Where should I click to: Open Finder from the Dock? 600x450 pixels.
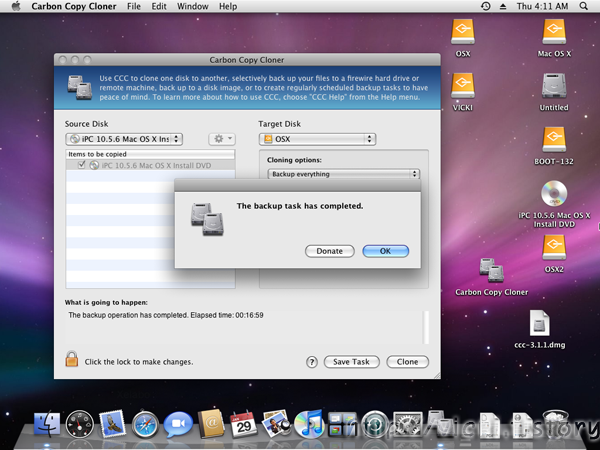pyautogui.click(x=47, y=424)
